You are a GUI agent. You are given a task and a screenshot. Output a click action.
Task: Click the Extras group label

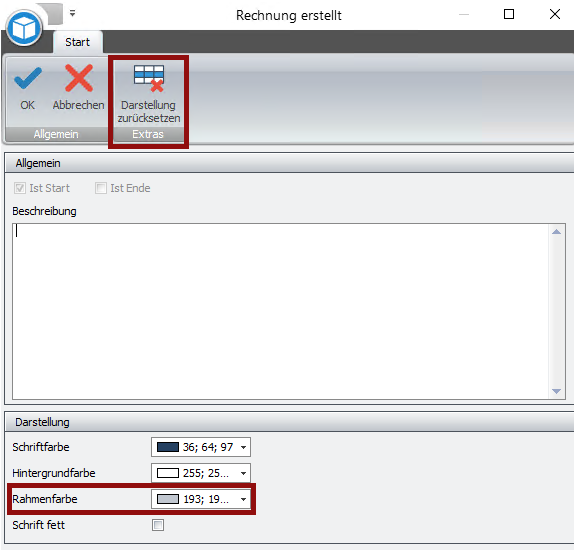click(148, 134)
